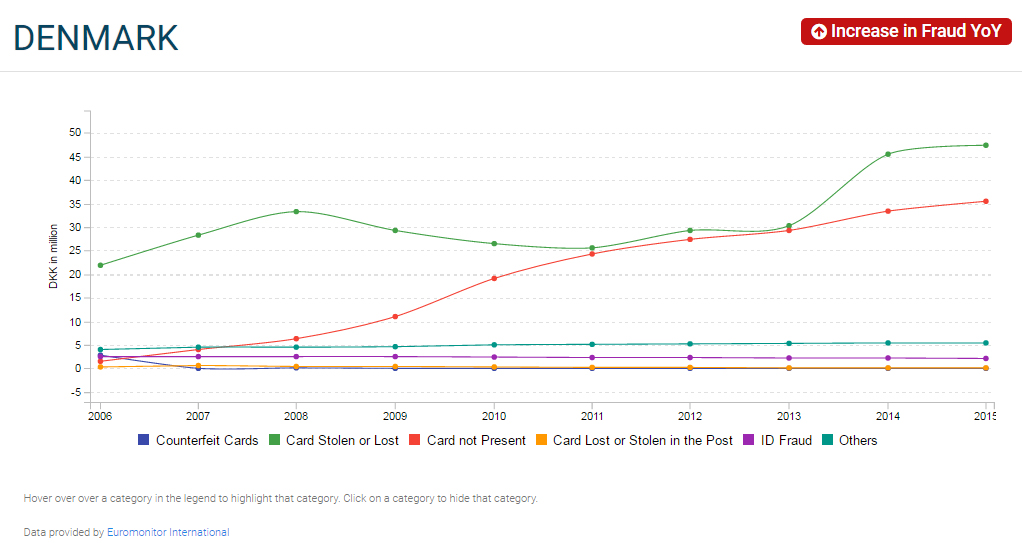
Task: Click the orange Card Lost in Post swatch
Action: 541,440
